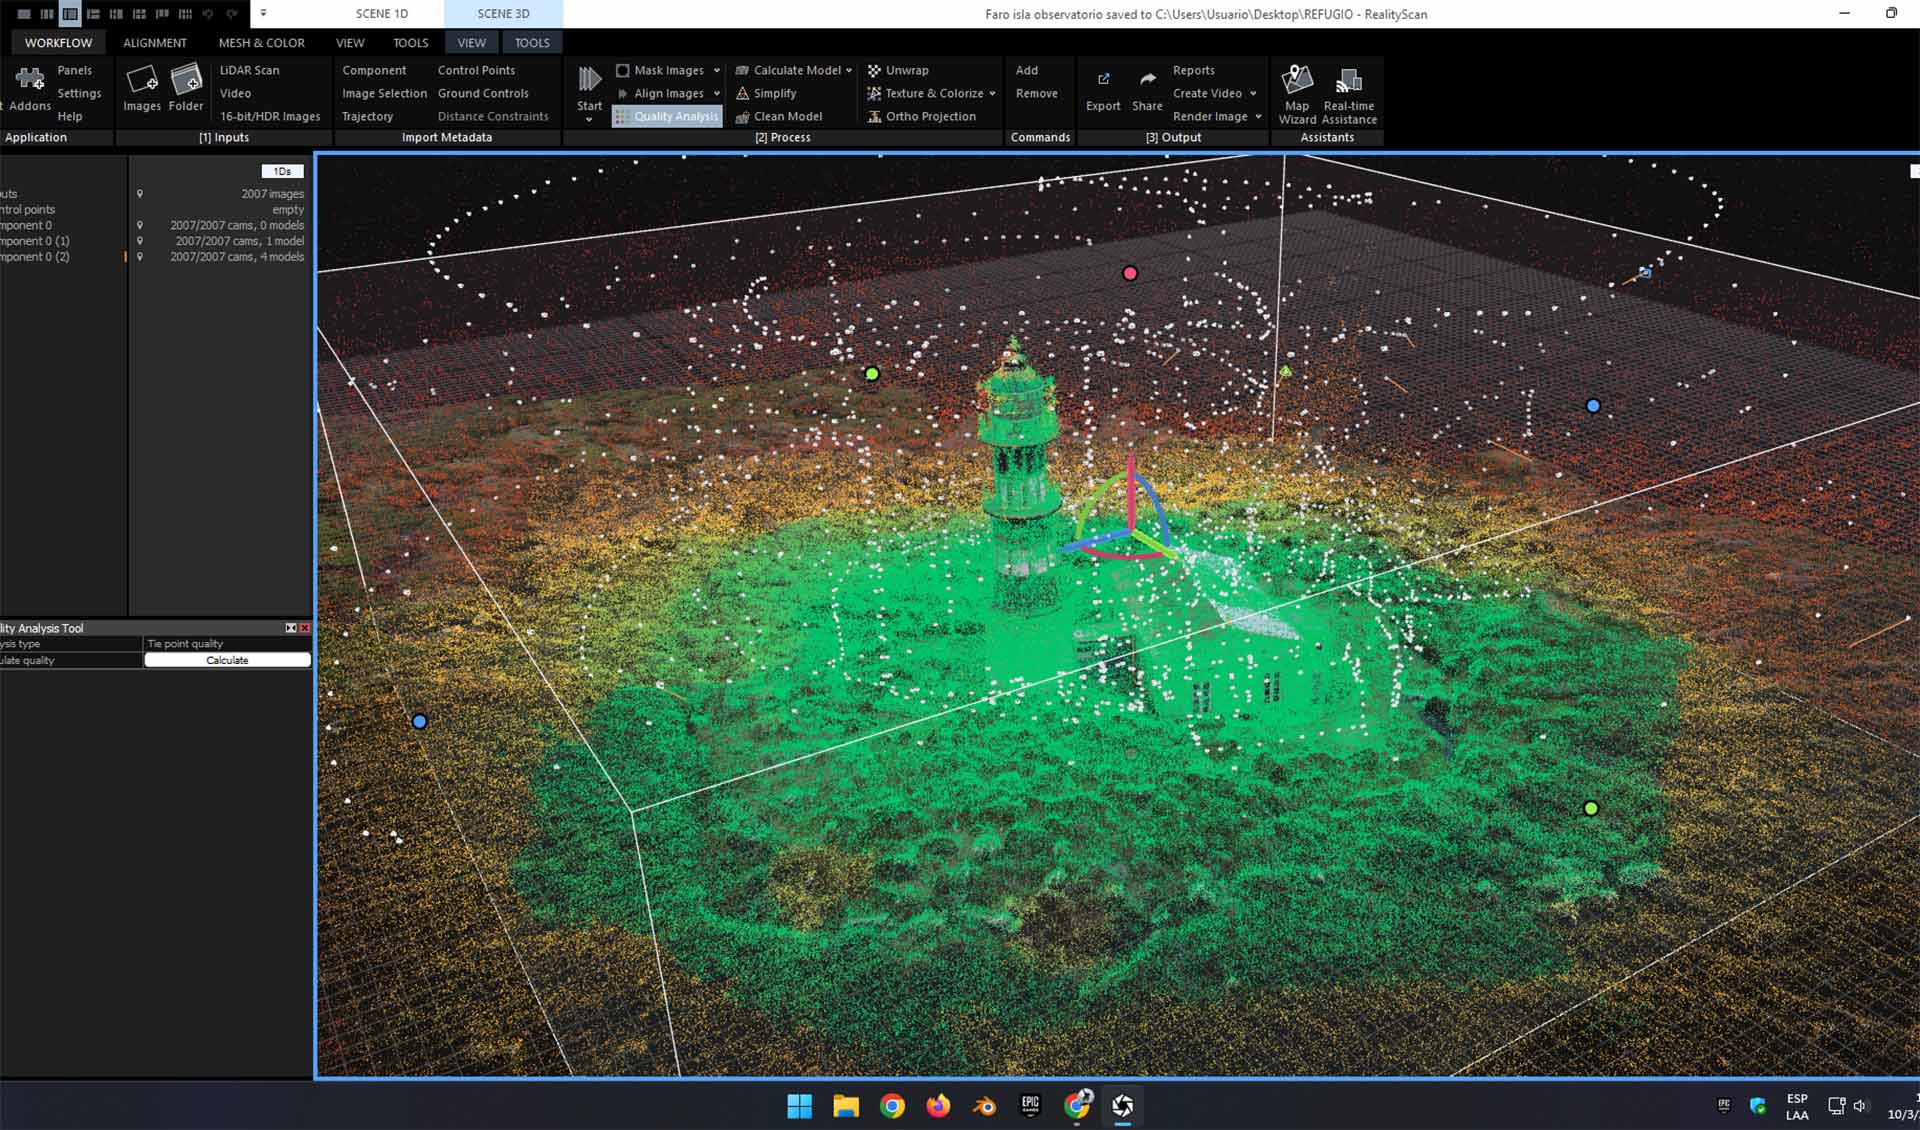Image resolution: width=1920 pixels, height=1130 pixels.
Task: Switch to the ALIGNMENT ribbon tab
Action: click(155, 43)
